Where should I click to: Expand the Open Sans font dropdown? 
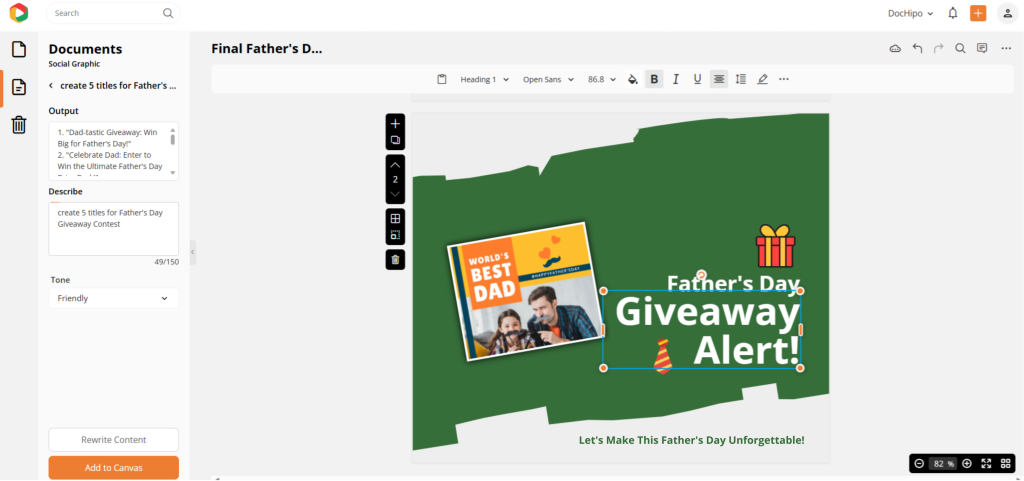point(549,79)
